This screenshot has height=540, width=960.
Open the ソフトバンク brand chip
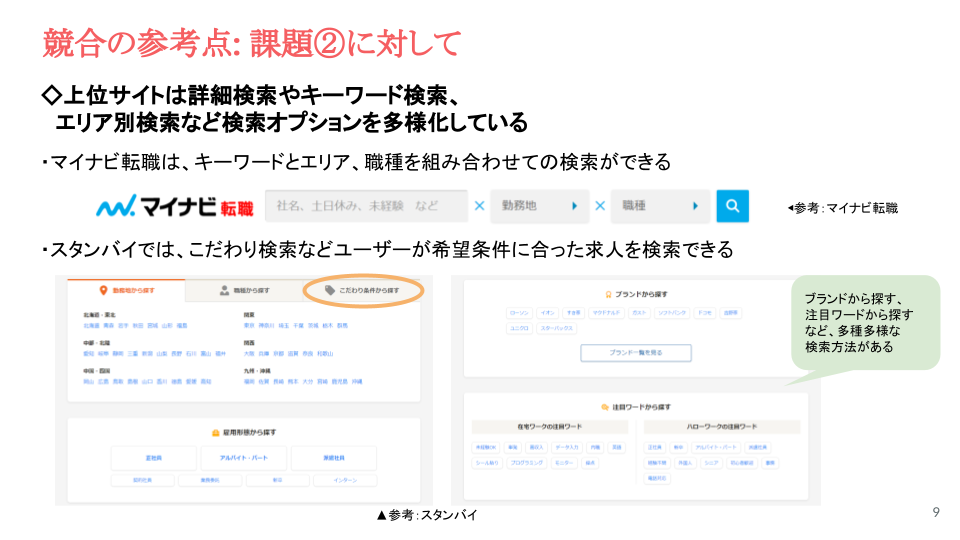pos(672,313)
